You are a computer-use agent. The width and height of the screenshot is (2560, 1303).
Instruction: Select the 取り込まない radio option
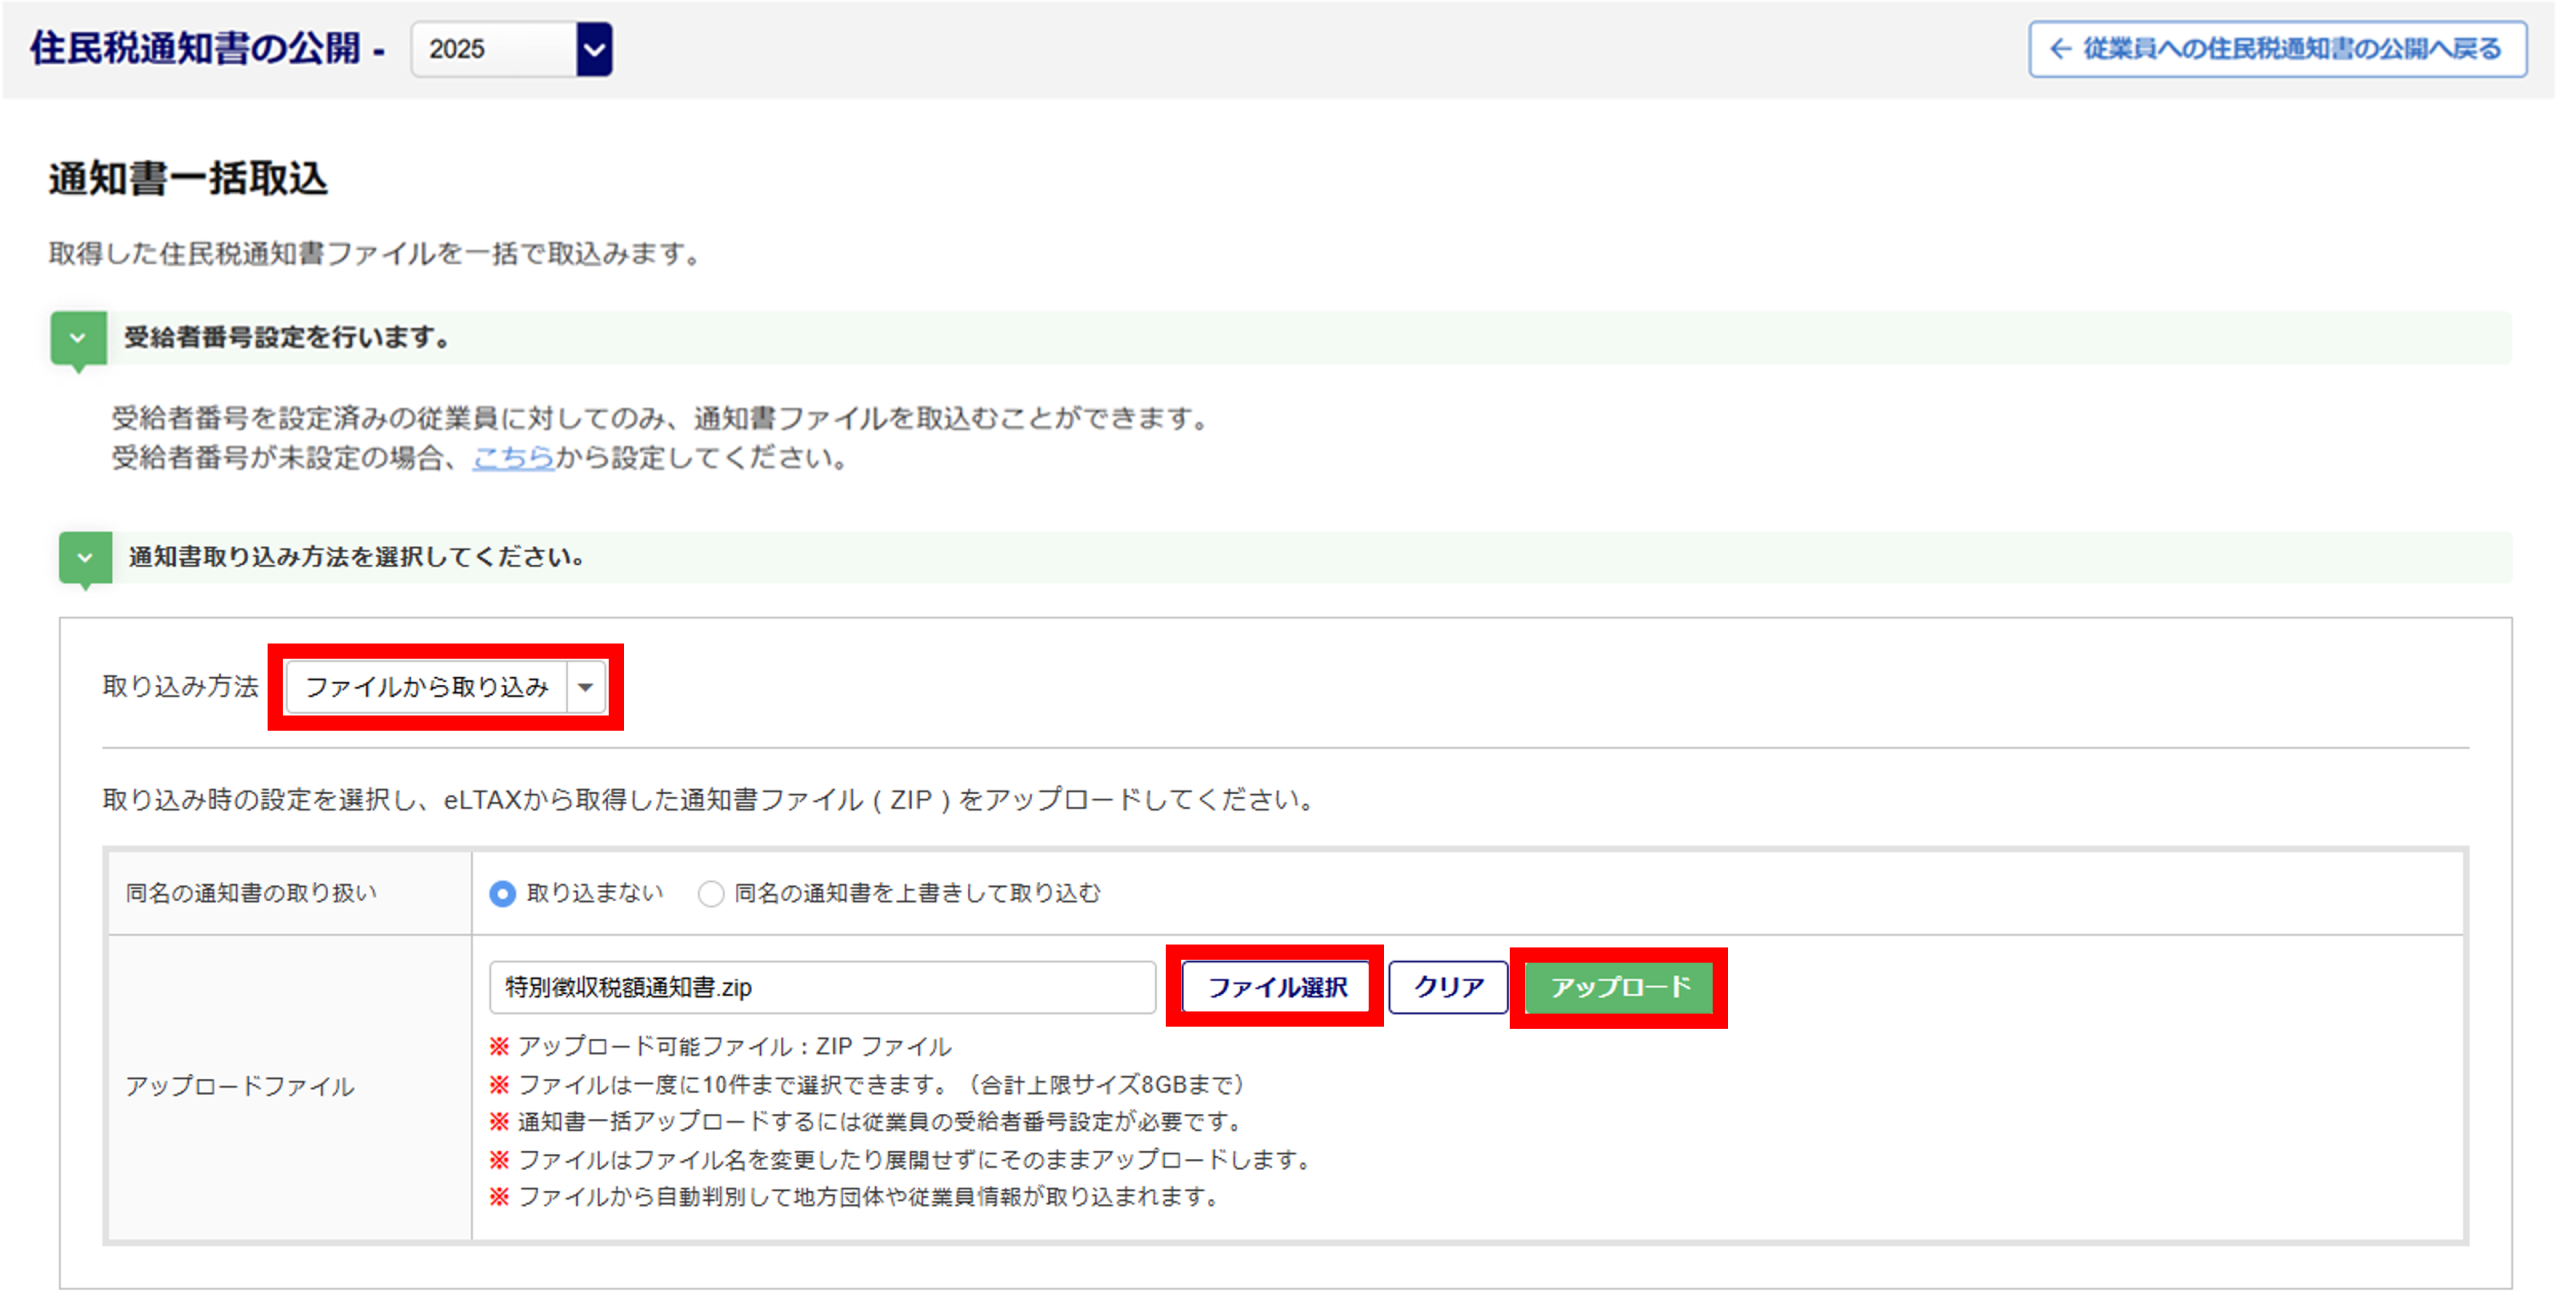pyautogui.click(x=503, y=893)
